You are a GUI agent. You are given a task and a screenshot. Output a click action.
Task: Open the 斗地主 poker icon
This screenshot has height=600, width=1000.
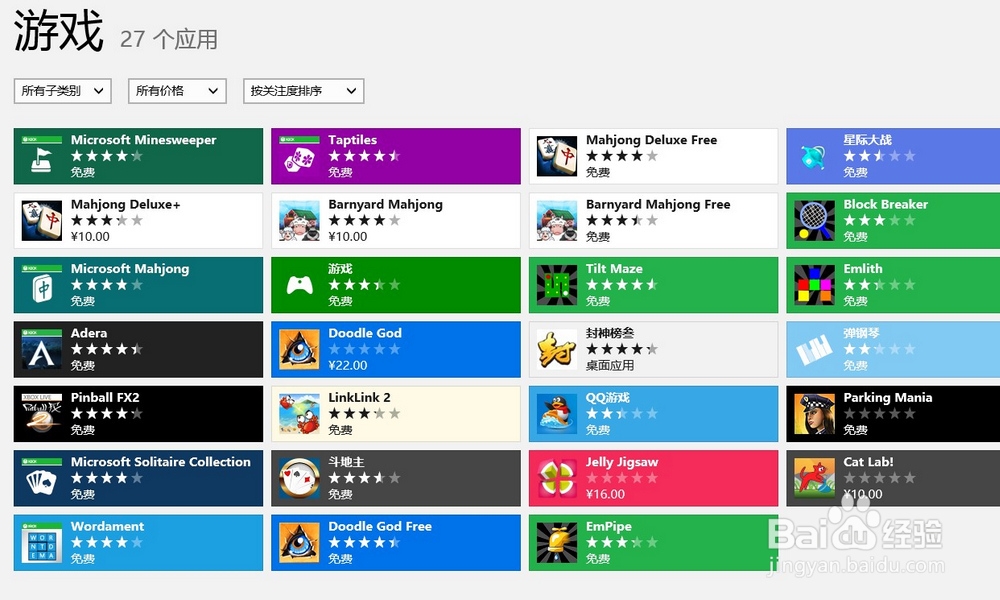pos(299,478)
